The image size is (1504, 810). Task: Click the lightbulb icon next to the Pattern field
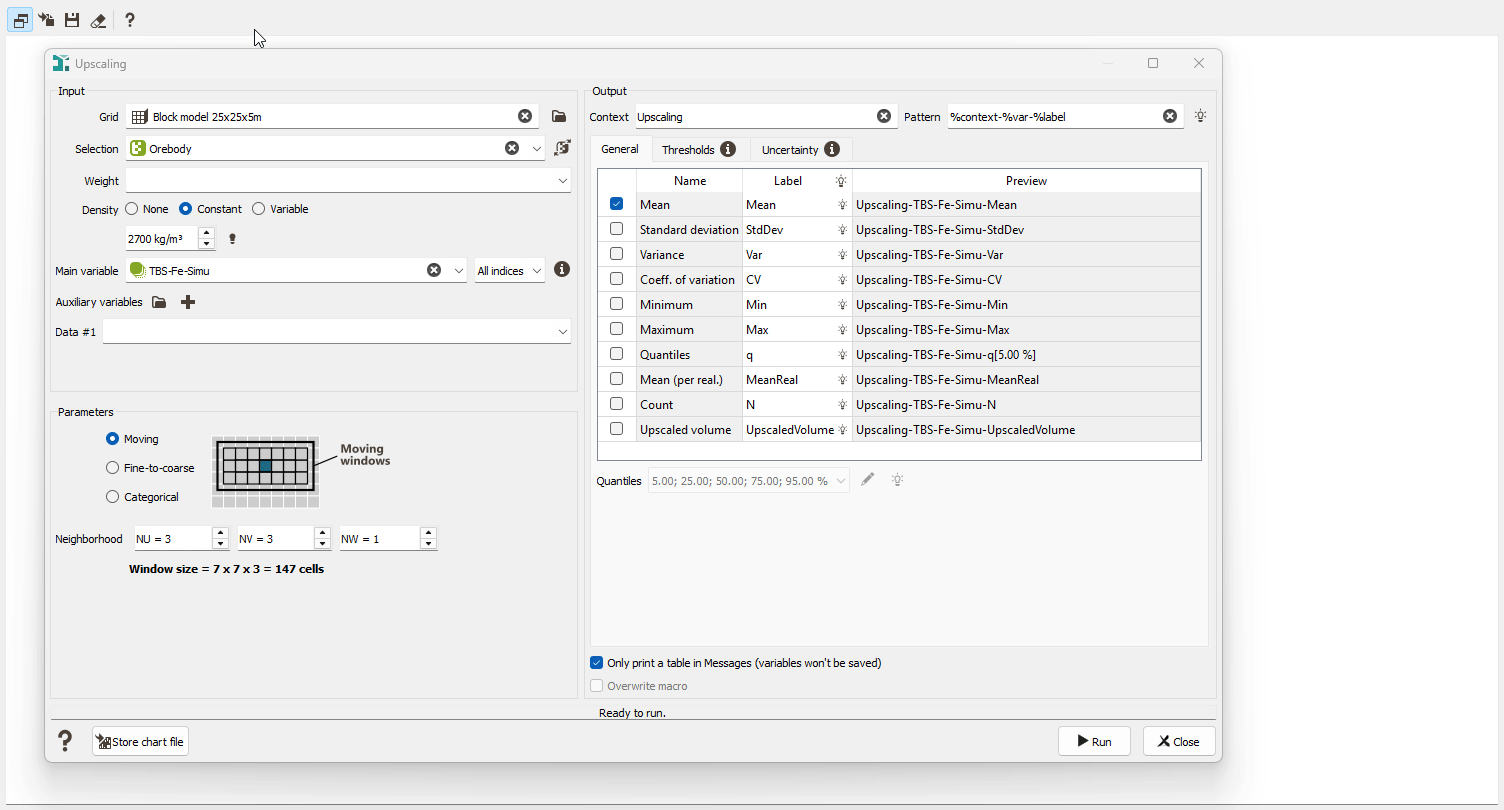coord(1199,115)
